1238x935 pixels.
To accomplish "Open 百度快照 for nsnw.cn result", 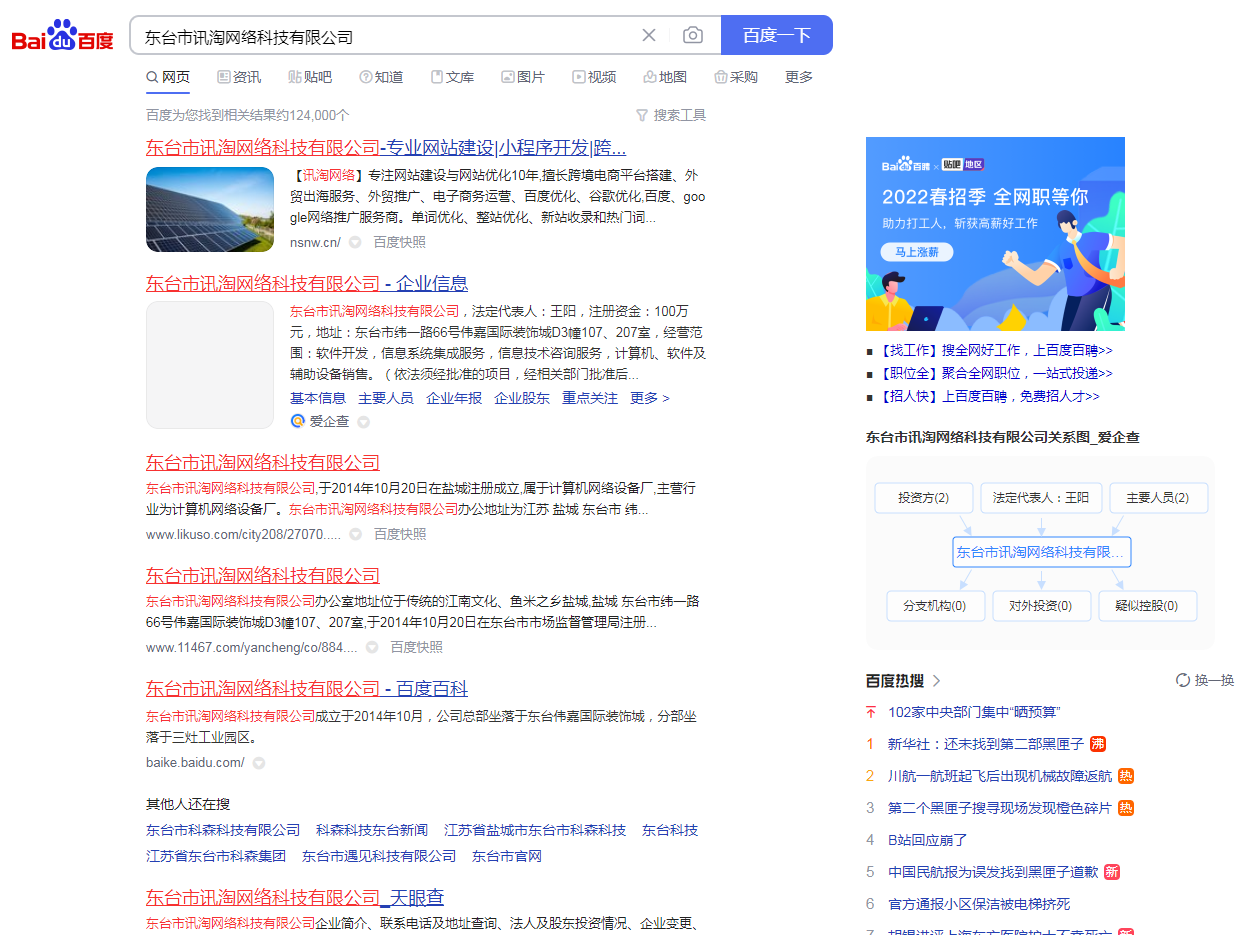I will pos(400,242).
